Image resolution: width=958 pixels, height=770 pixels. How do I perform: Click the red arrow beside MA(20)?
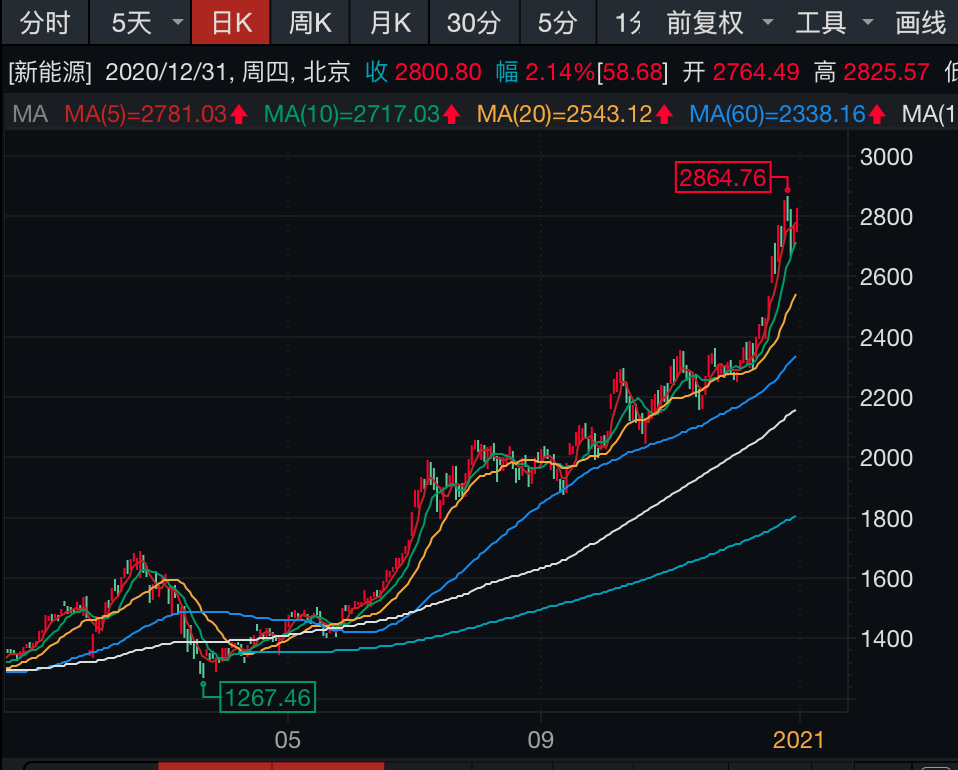click(x=664, y=114)
